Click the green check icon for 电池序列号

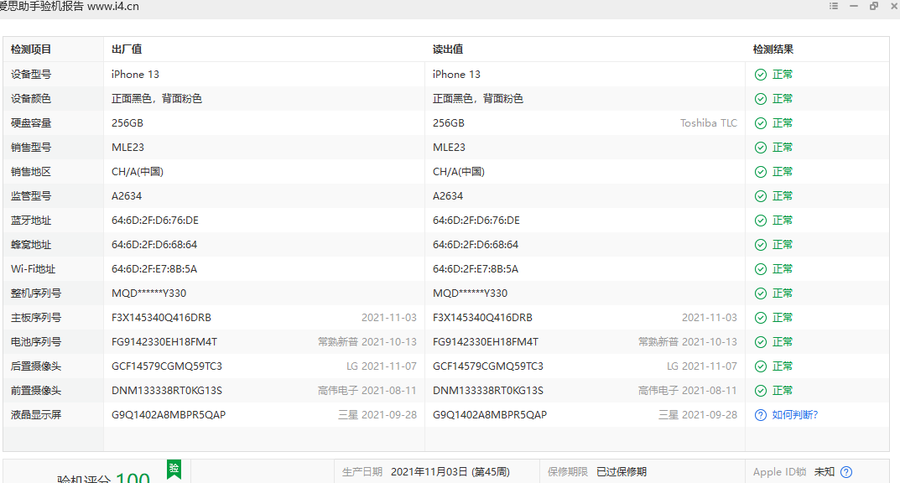pos(760,342)
